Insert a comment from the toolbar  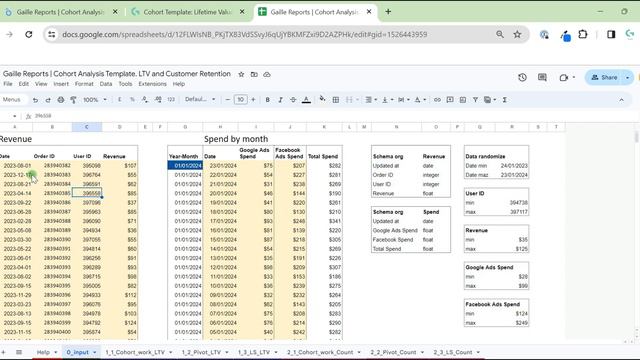click(x=450, y=100)
